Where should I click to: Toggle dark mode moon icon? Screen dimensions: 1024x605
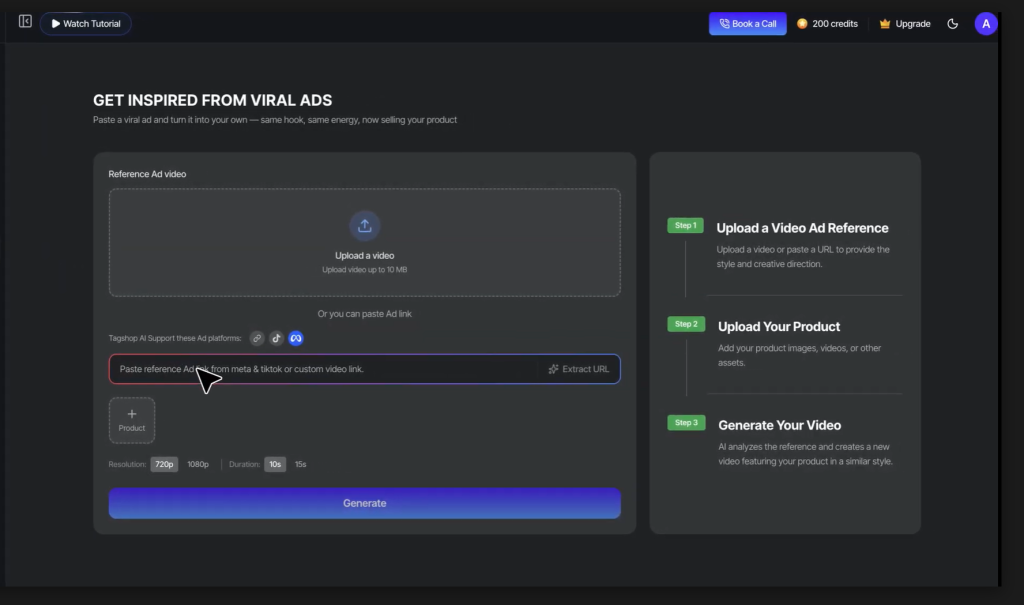click(953, 24)
